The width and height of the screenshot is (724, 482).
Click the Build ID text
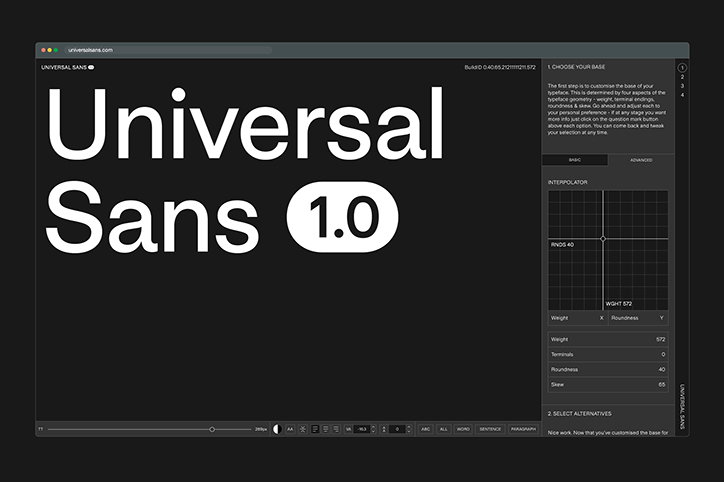point(500,67)
